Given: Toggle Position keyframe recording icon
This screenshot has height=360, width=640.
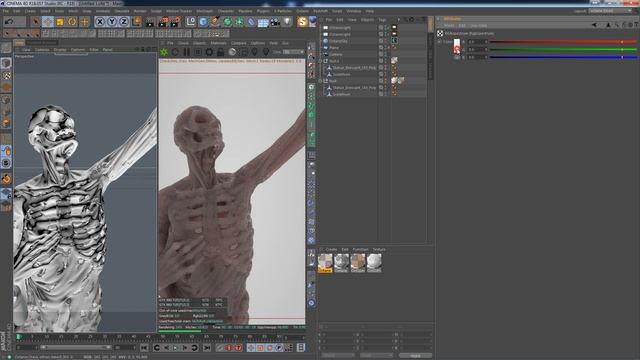Looking at the screenshot, I should 251,348.
